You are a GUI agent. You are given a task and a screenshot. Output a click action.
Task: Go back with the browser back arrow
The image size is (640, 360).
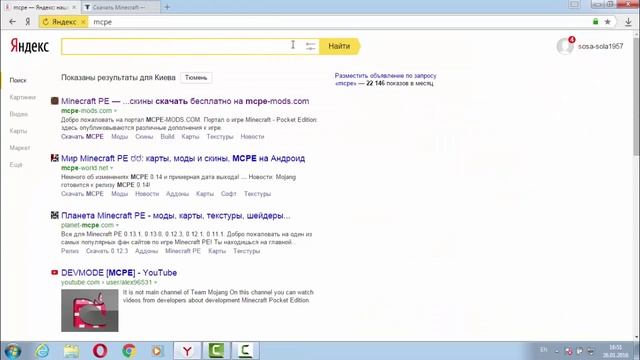point(13,22)
